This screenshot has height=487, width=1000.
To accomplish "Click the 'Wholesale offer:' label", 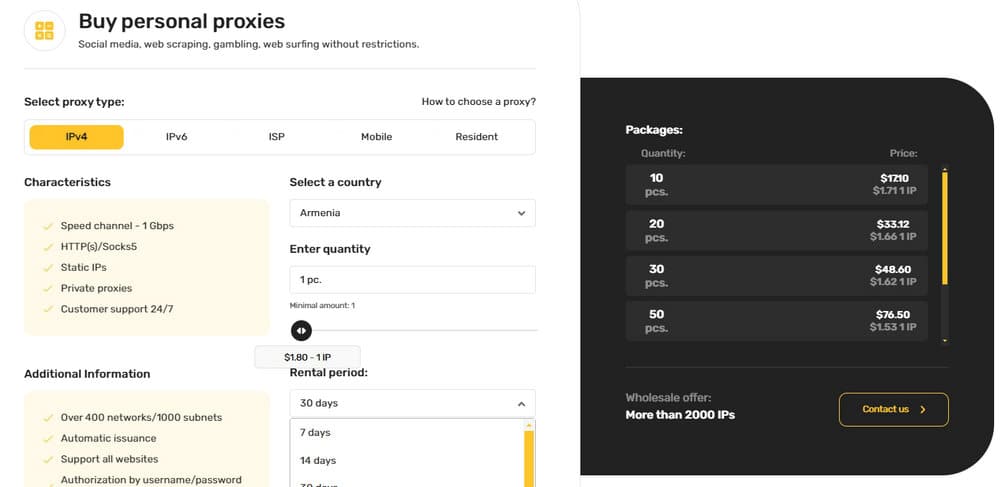I will point(668,398).
